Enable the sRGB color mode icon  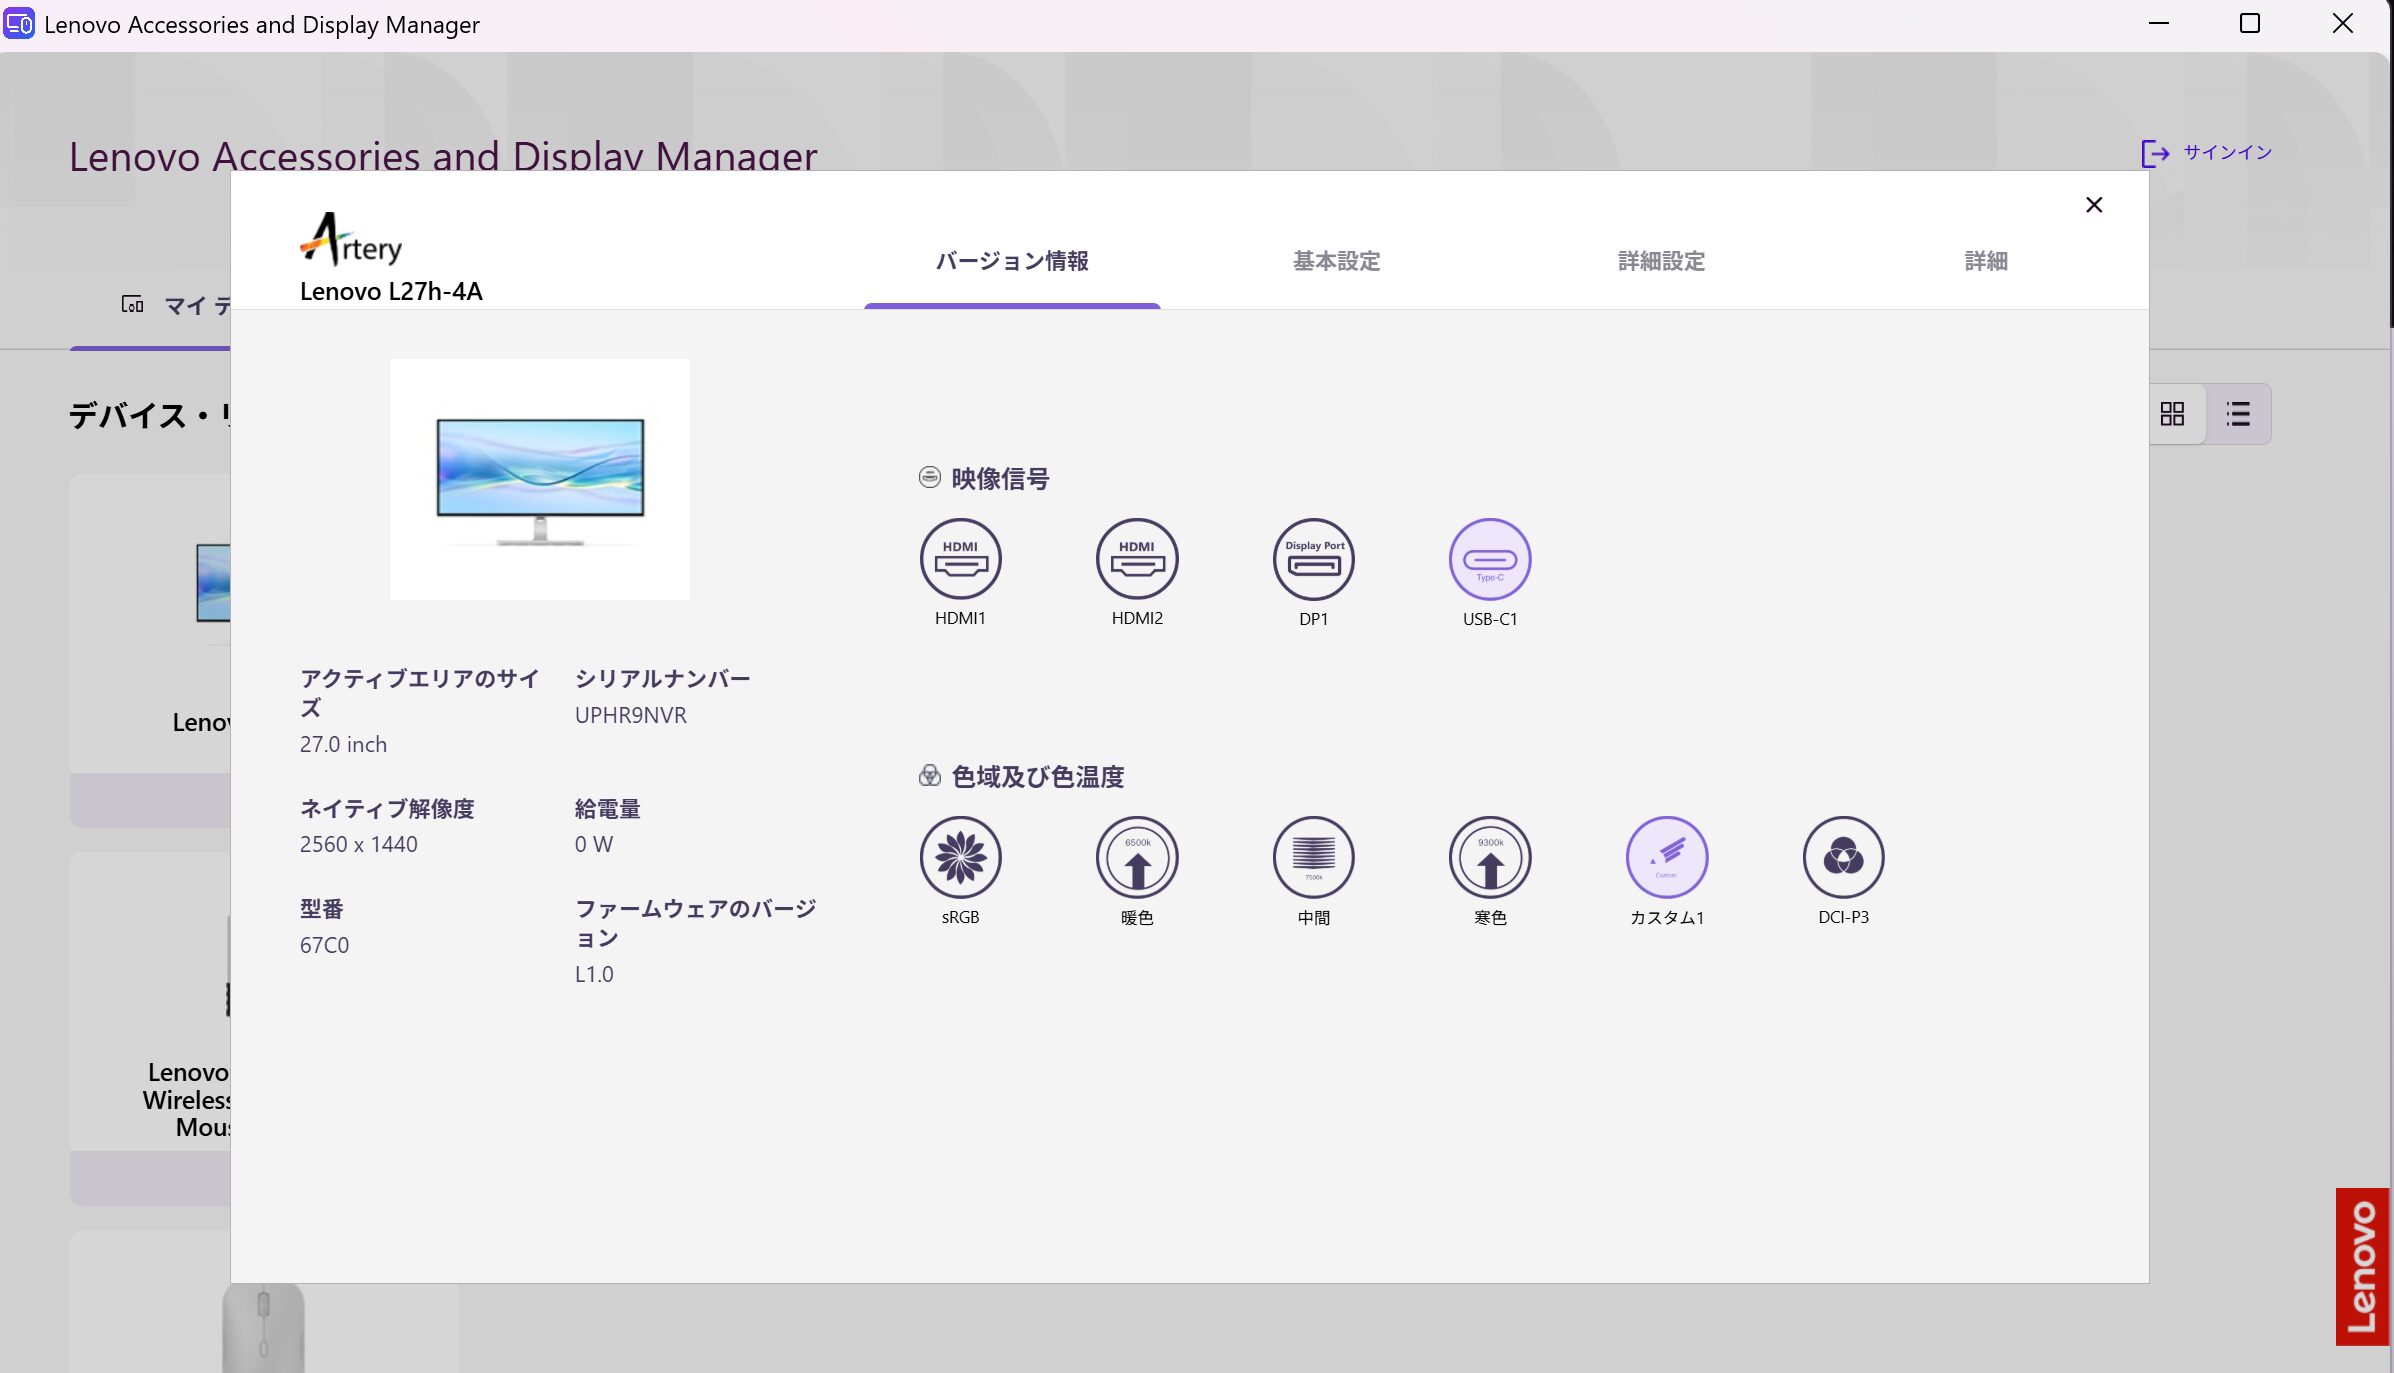pos(960,857)
